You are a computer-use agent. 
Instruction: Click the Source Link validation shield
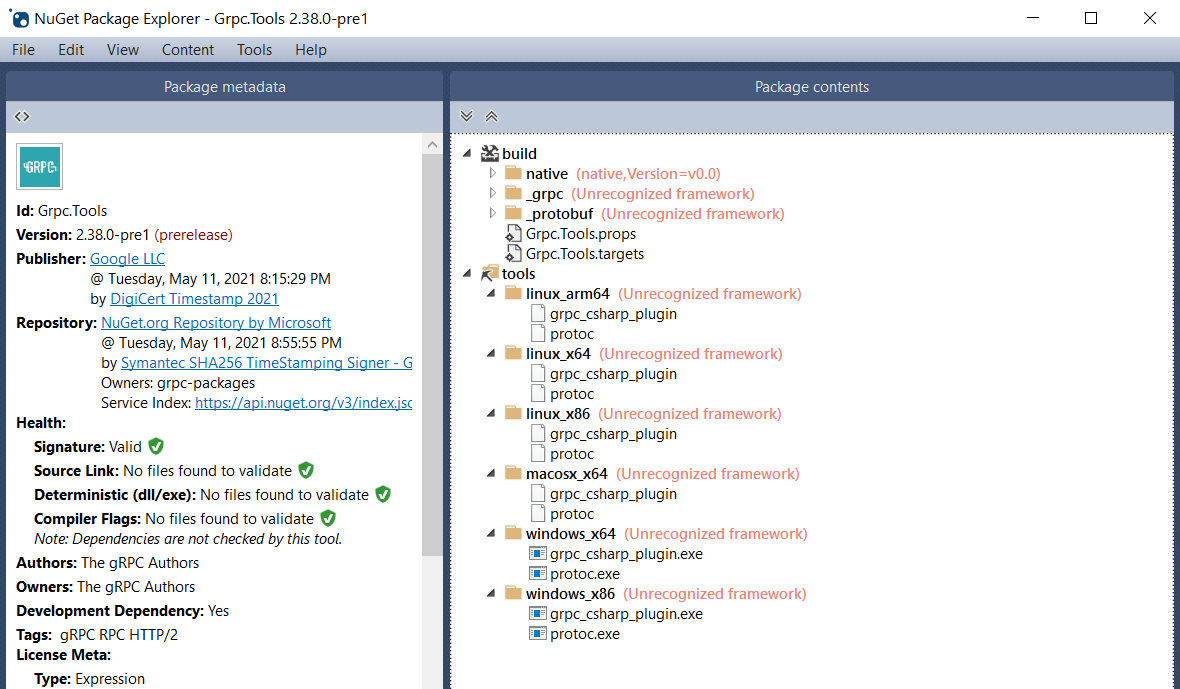(306, 470)
